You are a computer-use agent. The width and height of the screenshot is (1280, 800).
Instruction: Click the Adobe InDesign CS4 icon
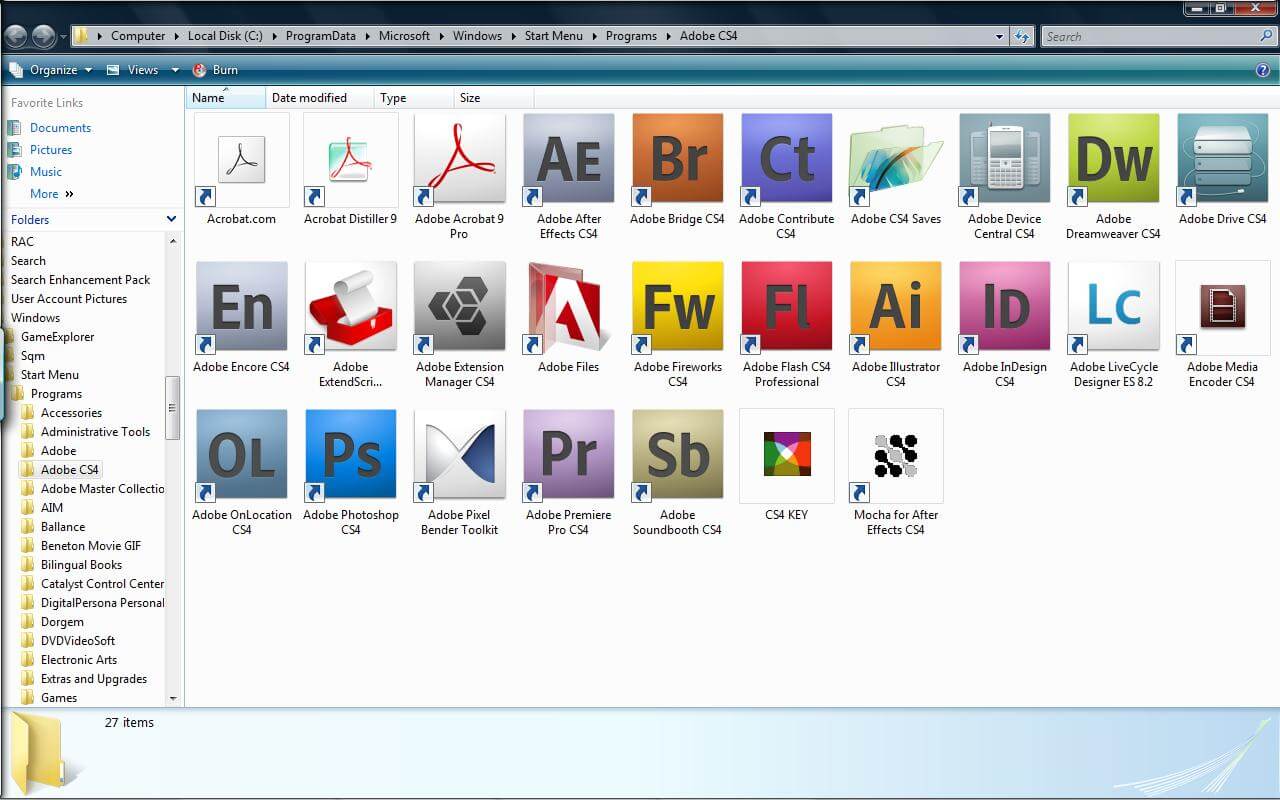point(1004,308)
